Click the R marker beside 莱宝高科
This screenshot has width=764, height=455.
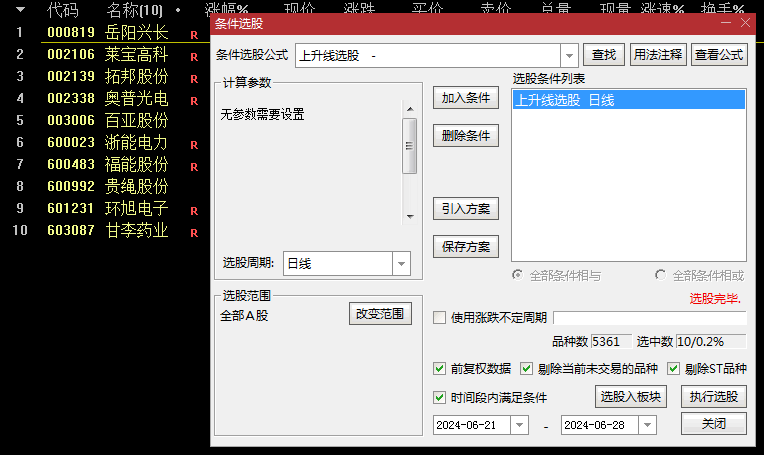tap(194, 57)
